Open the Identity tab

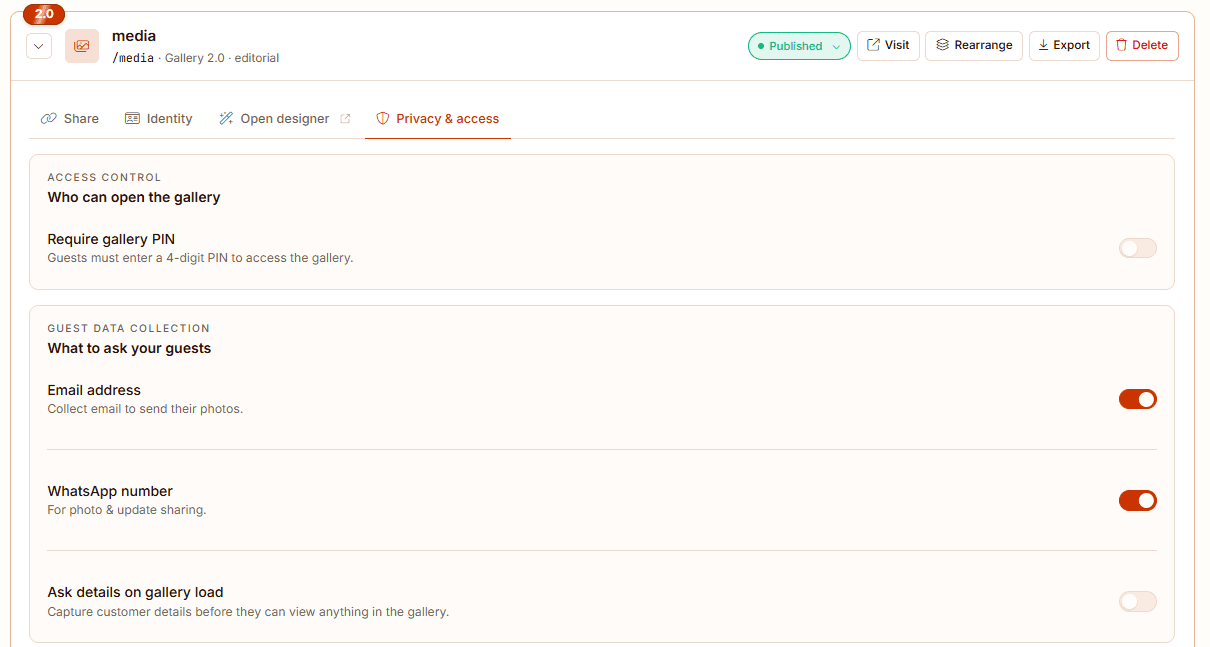(158, 118)
